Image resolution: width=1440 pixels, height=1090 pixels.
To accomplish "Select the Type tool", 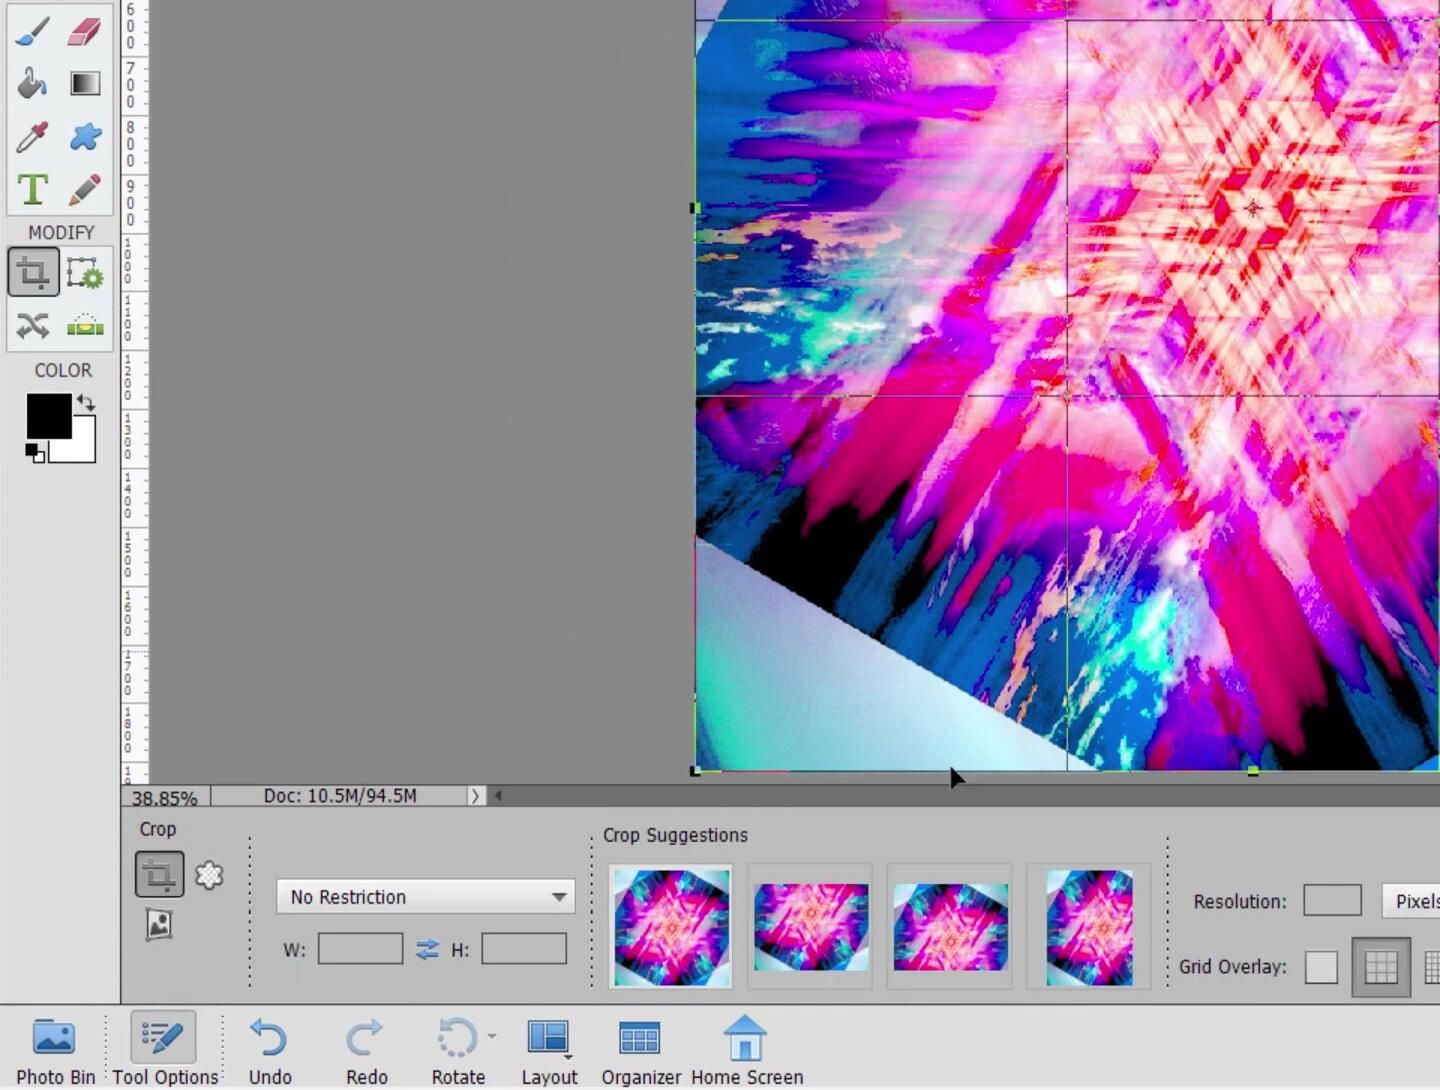I will pos(33,189).
